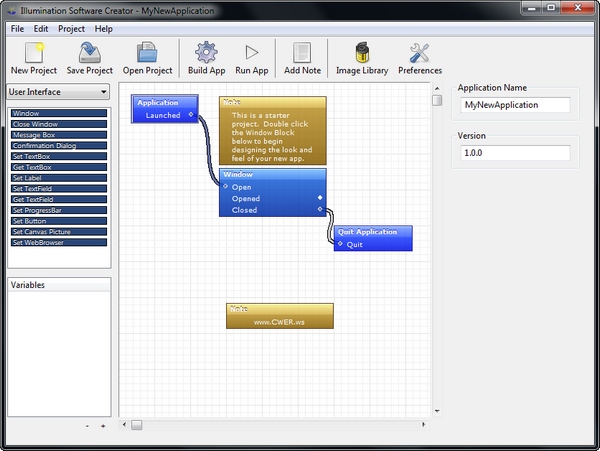Click the Build App gear icon
This screenshot has width=600, height=451.
pyautogui.click(x=206, y=53)
